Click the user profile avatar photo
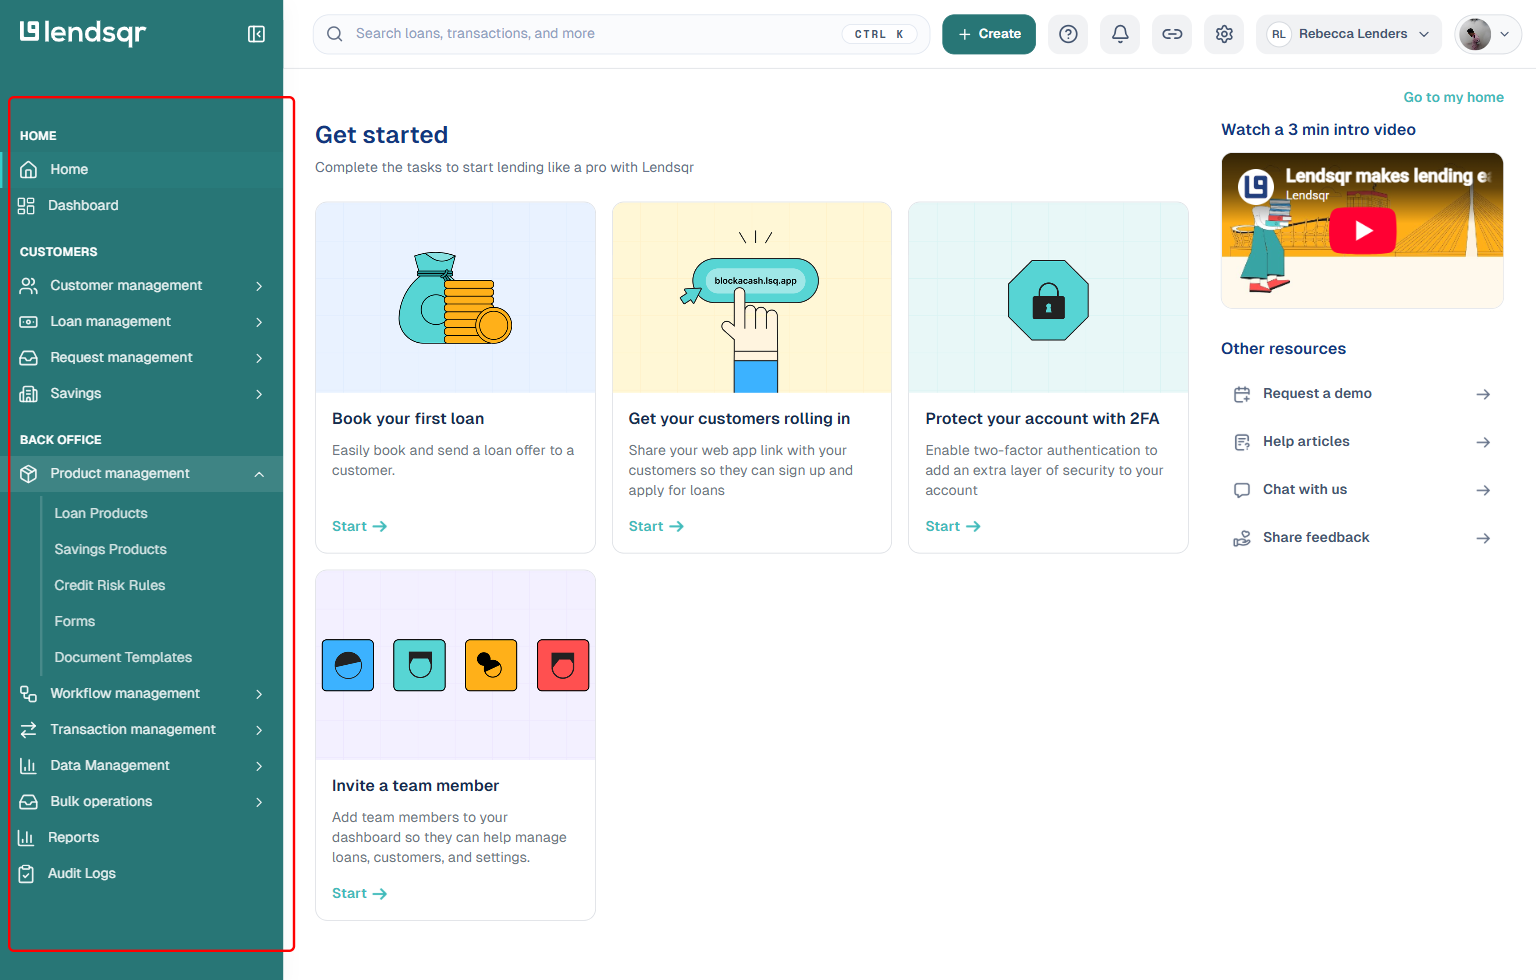The image size is (1536, 980). [1475, 34]
